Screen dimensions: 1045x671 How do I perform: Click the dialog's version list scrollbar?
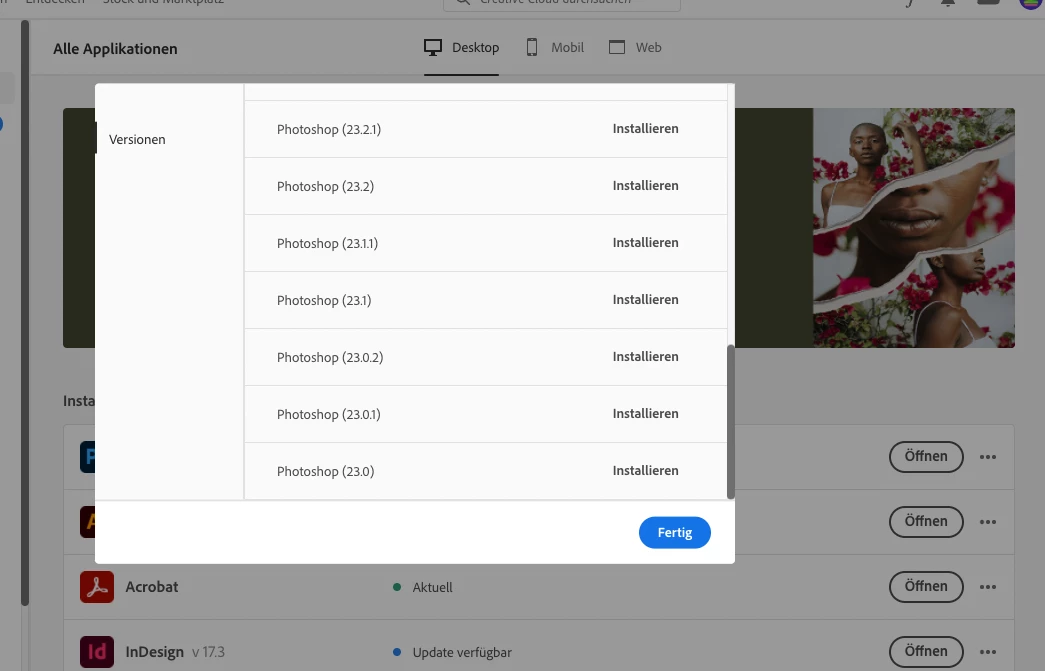tap(730, 421)
